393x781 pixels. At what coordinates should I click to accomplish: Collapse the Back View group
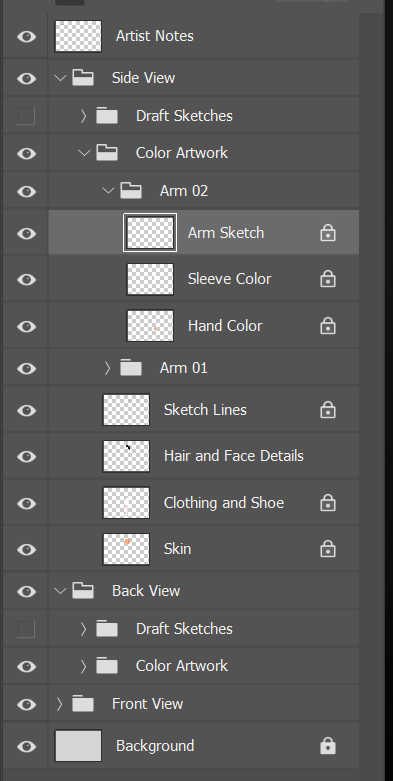click(60, 591)
